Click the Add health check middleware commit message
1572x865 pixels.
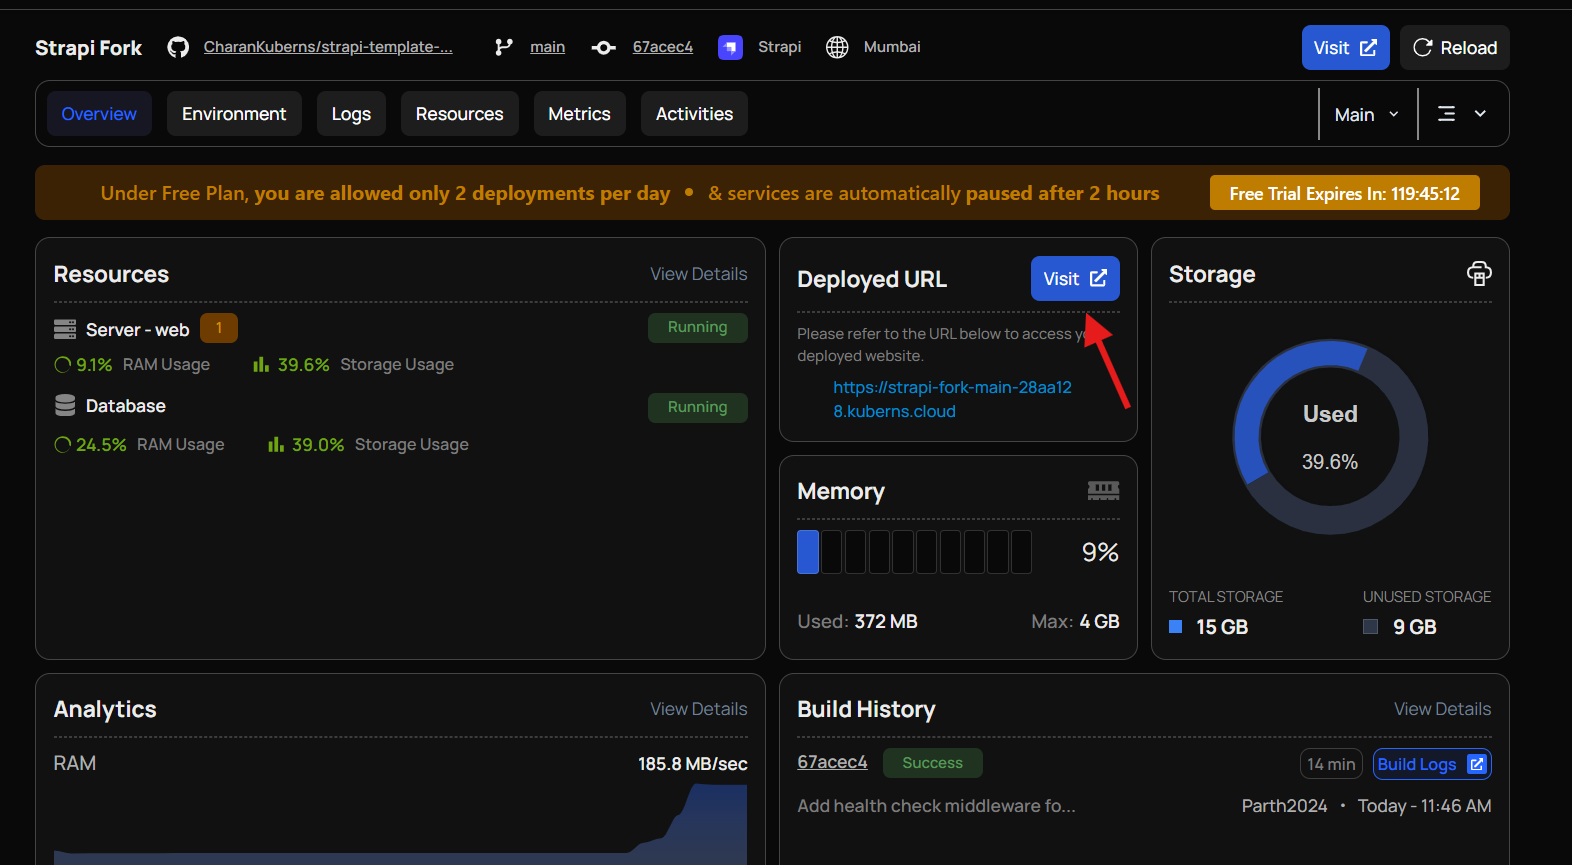pos(936,806)
